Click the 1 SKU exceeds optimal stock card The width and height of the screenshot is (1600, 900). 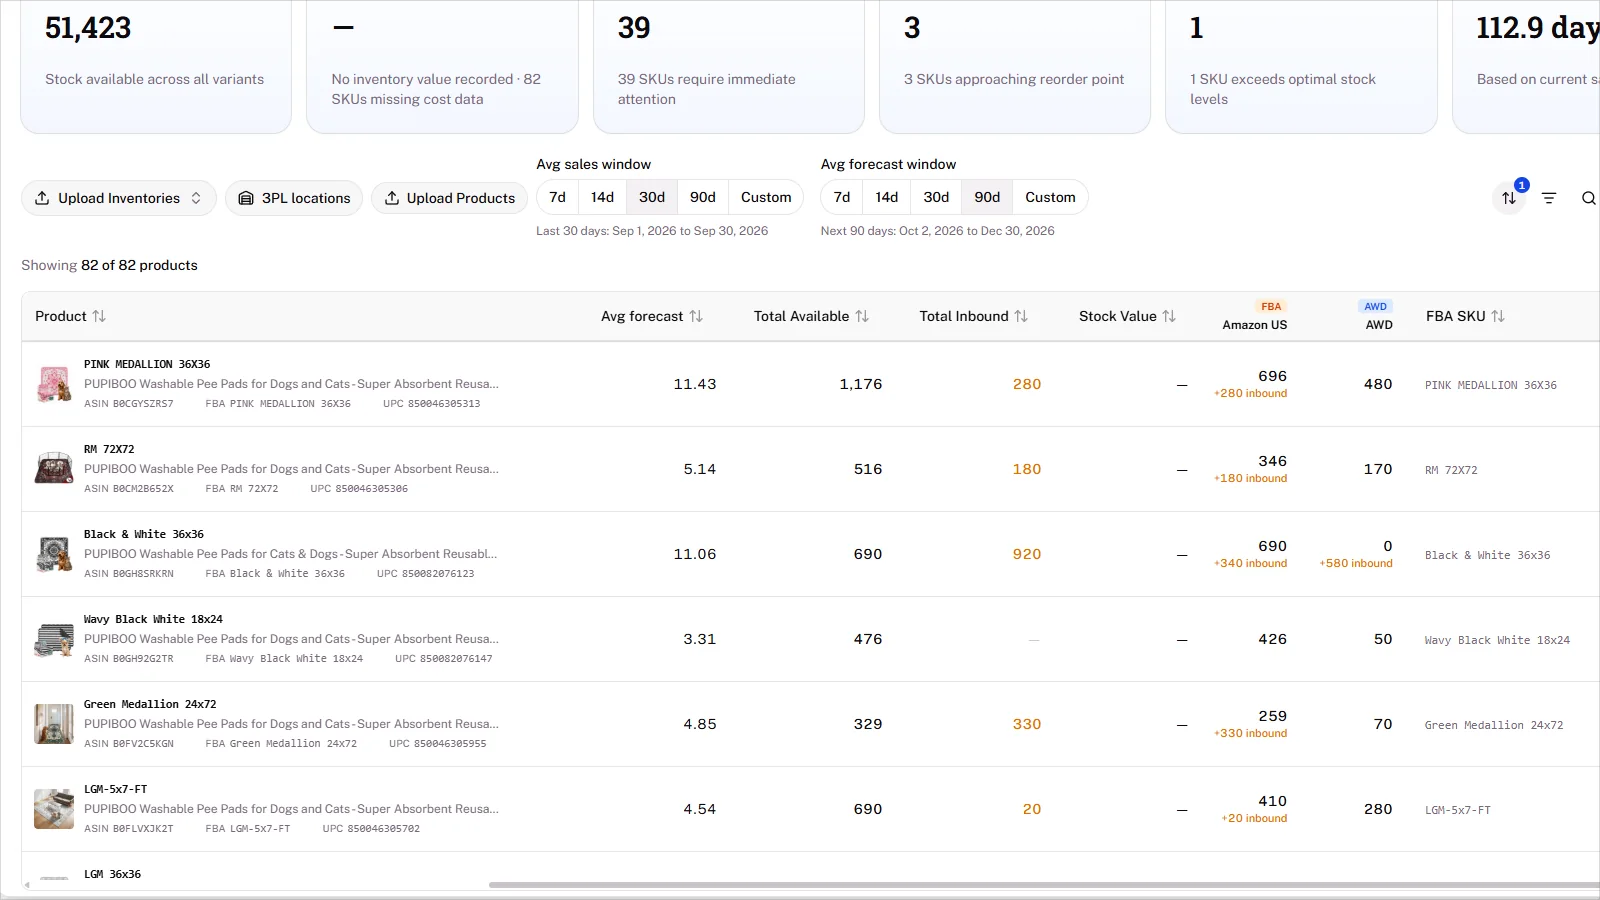coord(1301,66)
